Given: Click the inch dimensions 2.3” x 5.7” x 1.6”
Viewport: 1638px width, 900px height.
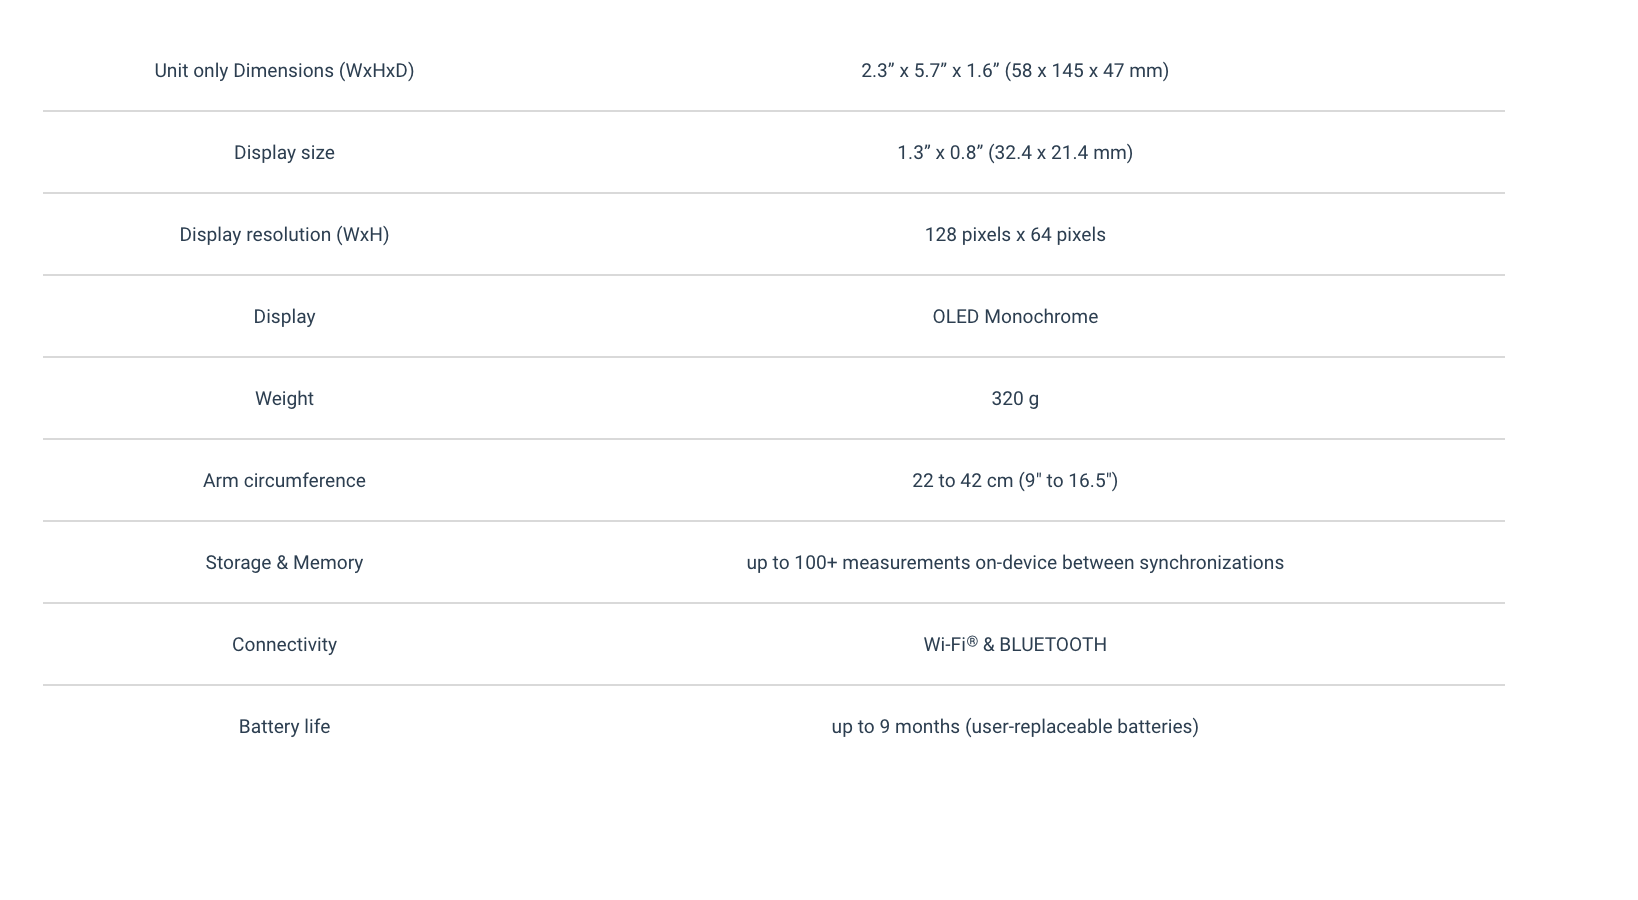Looking at the screenshot, I should coord(929,71).
